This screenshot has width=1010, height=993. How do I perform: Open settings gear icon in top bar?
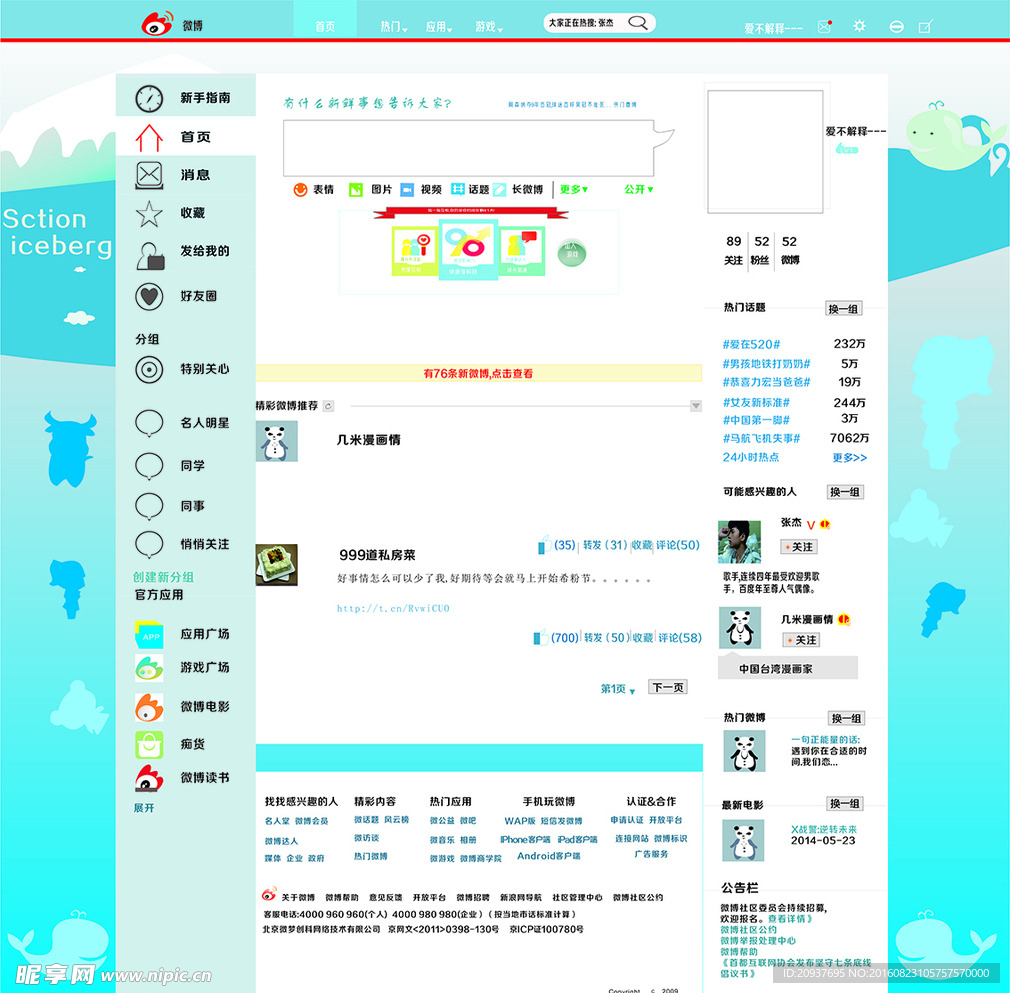coord(859,26)
